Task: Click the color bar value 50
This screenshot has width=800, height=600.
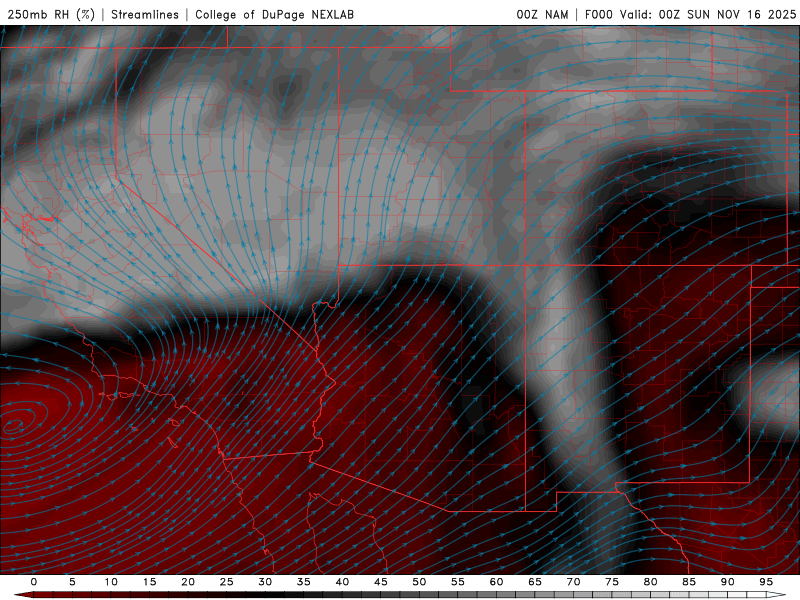Action: point(419,582)
